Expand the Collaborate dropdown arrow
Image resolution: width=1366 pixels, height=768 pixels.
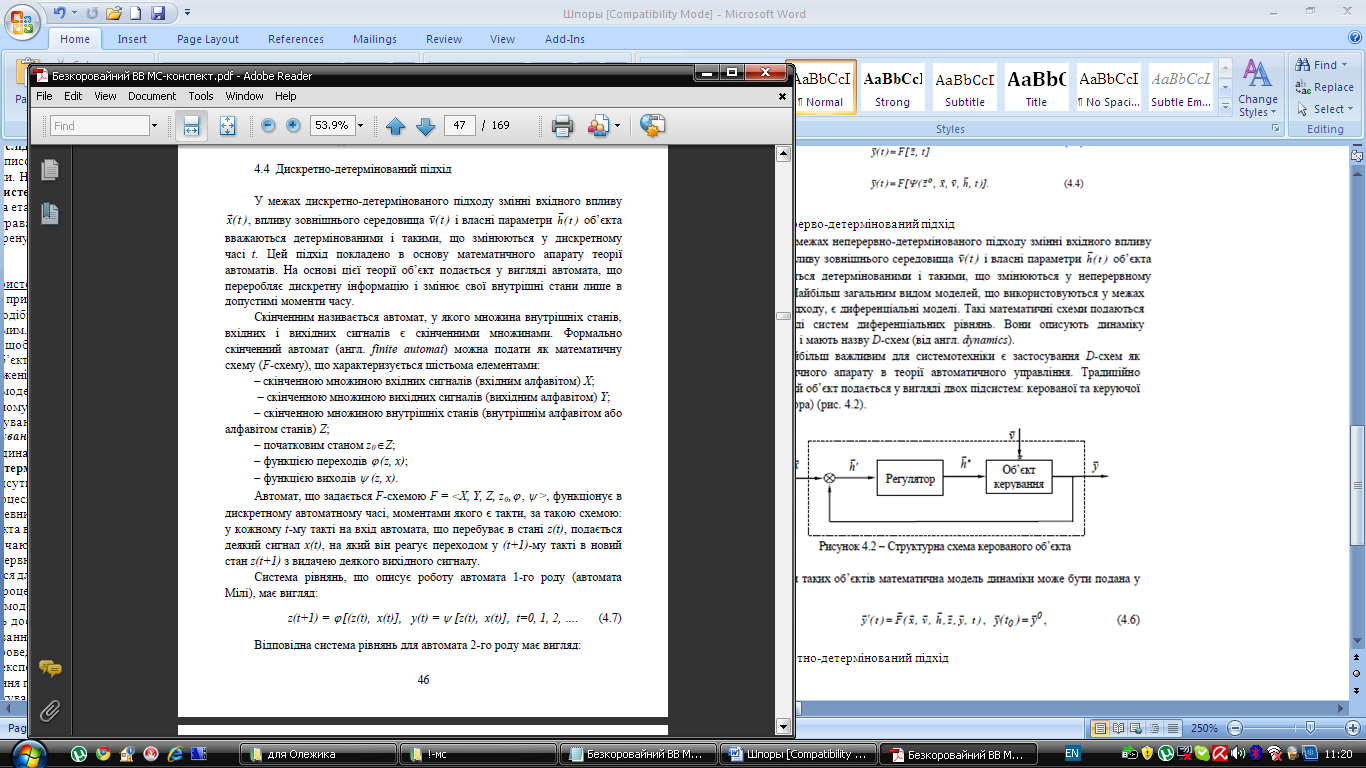(619, 126)
